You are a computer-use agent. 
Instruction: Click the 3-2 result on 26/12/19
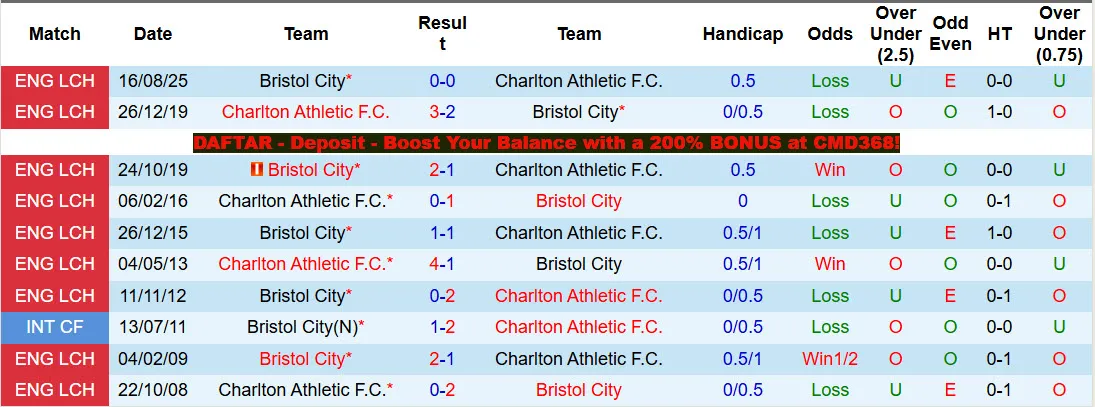[442, 112]
